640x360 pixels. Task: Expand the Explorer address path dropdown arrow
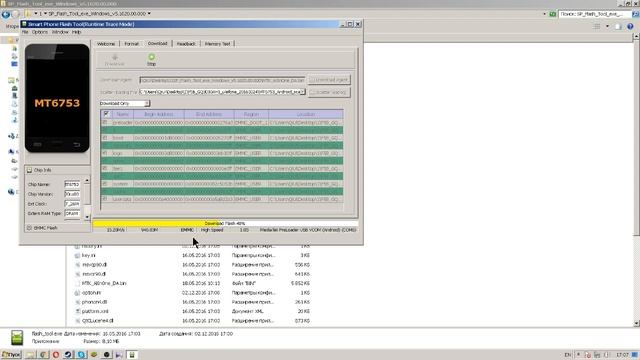[x=149, y=14]
